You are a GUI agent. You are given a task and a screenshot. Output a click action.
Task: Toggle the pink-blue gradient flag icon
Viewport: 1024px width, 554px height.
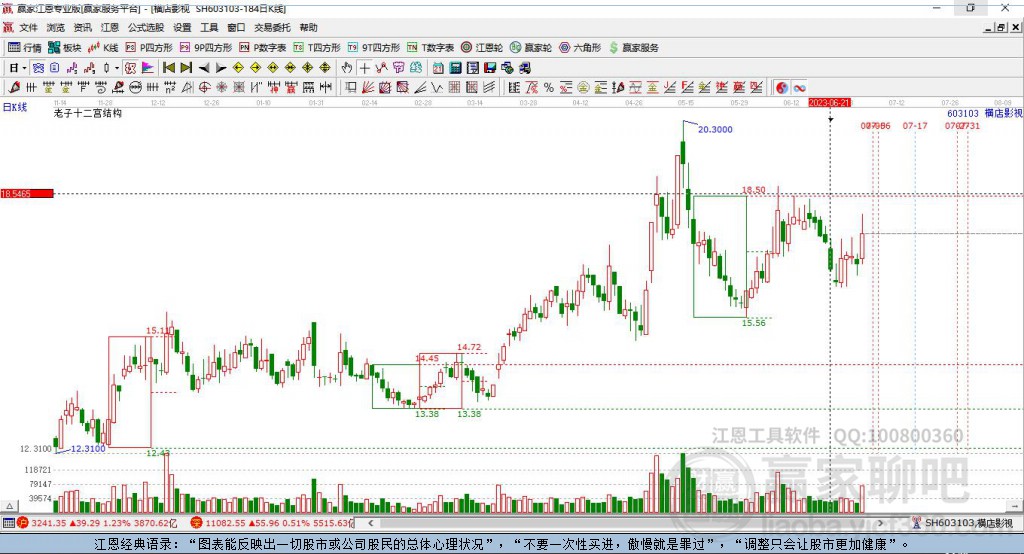click(148, 68)
